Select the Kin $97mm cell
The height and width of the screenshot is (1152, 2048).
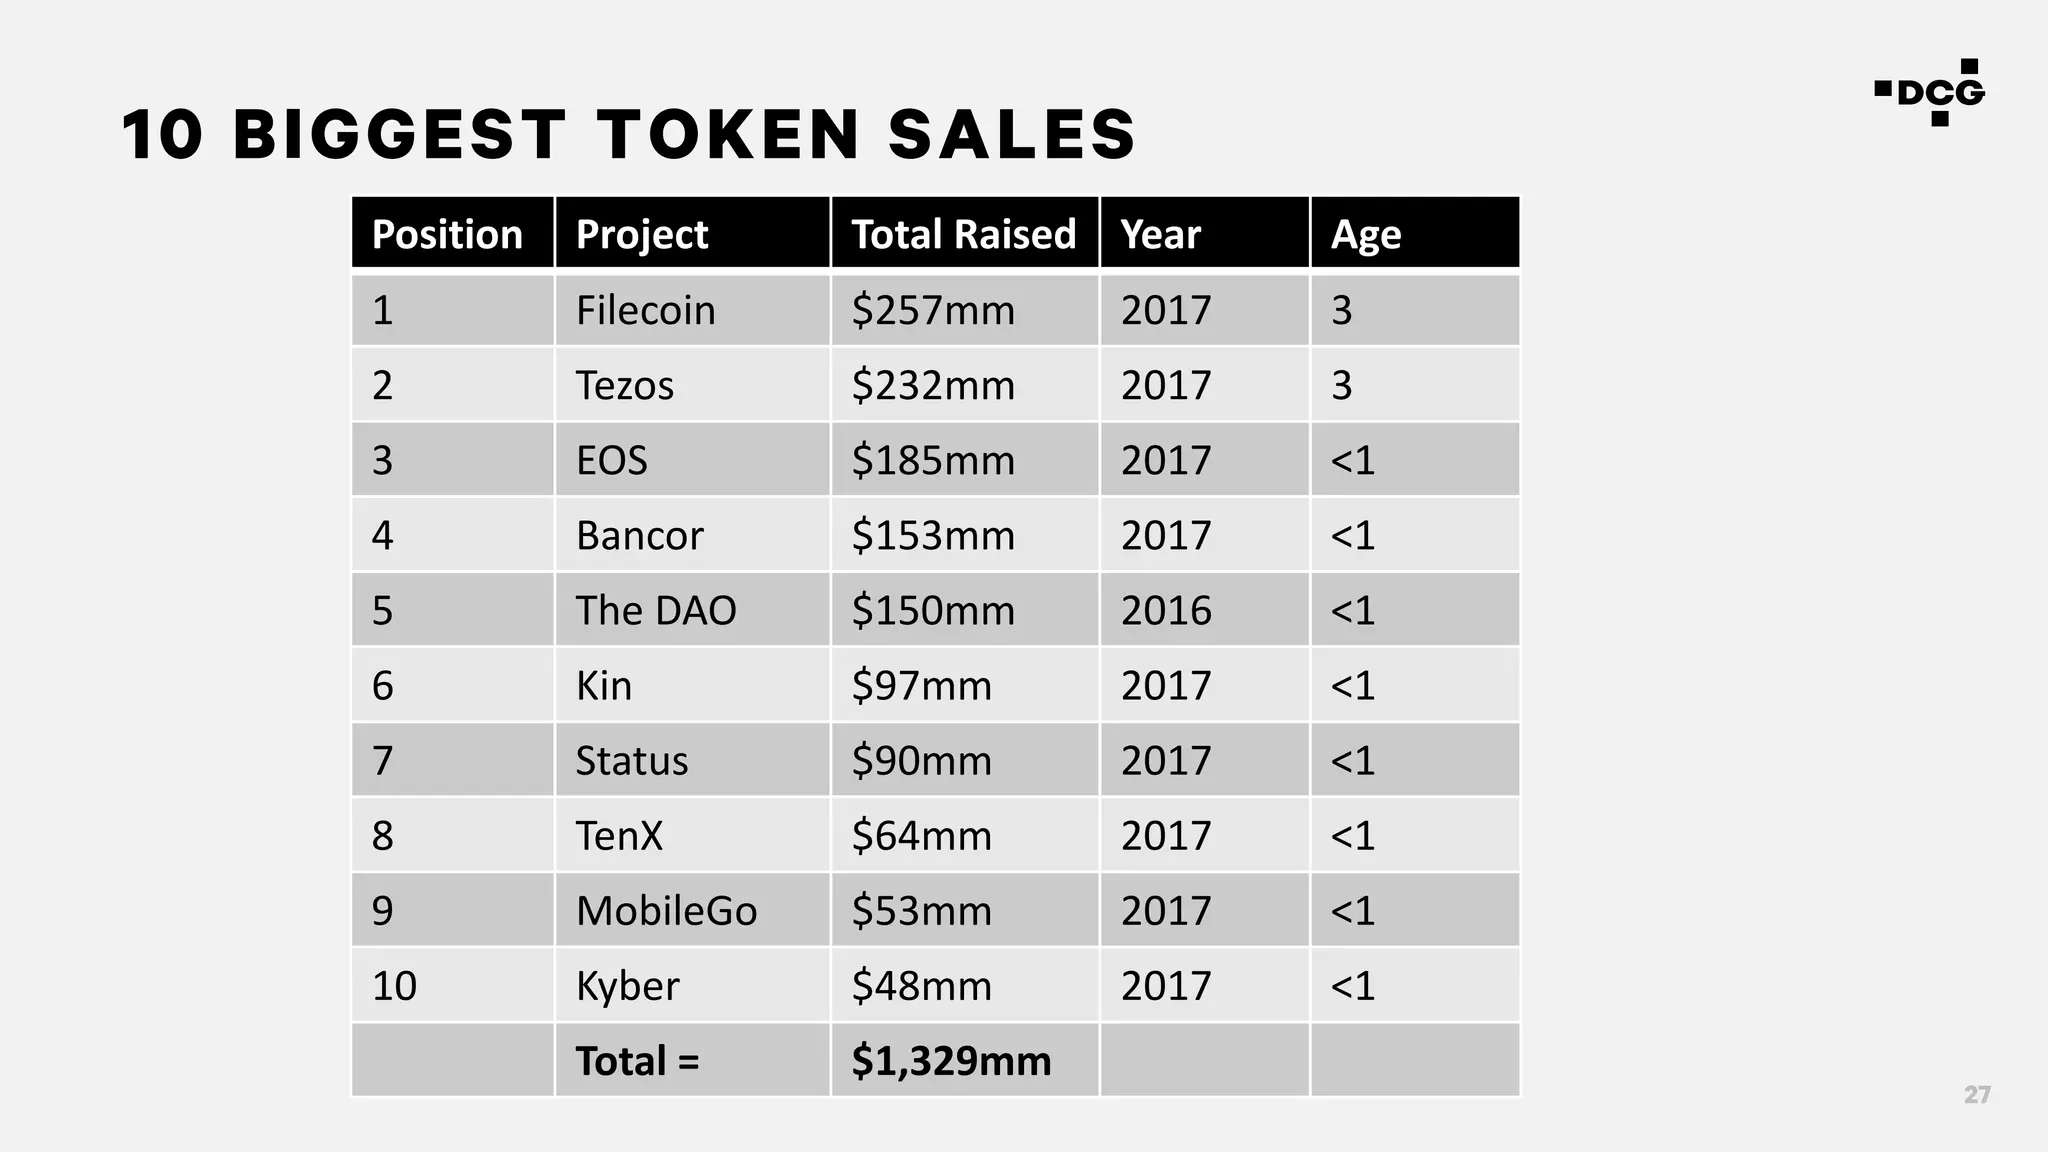click(965, 685)
